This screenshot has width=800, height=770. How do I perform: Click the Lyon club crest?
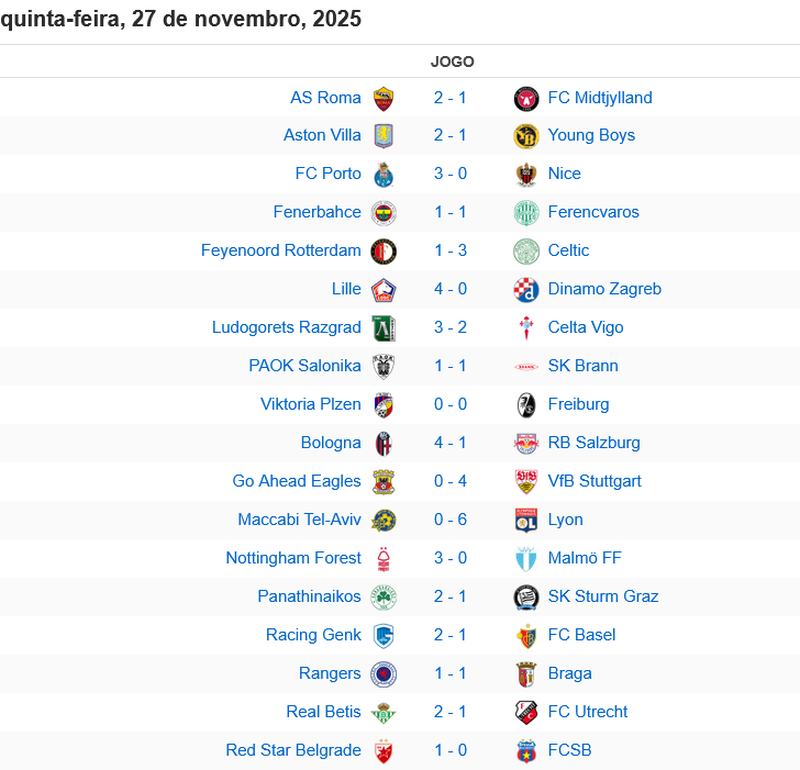click(x=526, y=520)
